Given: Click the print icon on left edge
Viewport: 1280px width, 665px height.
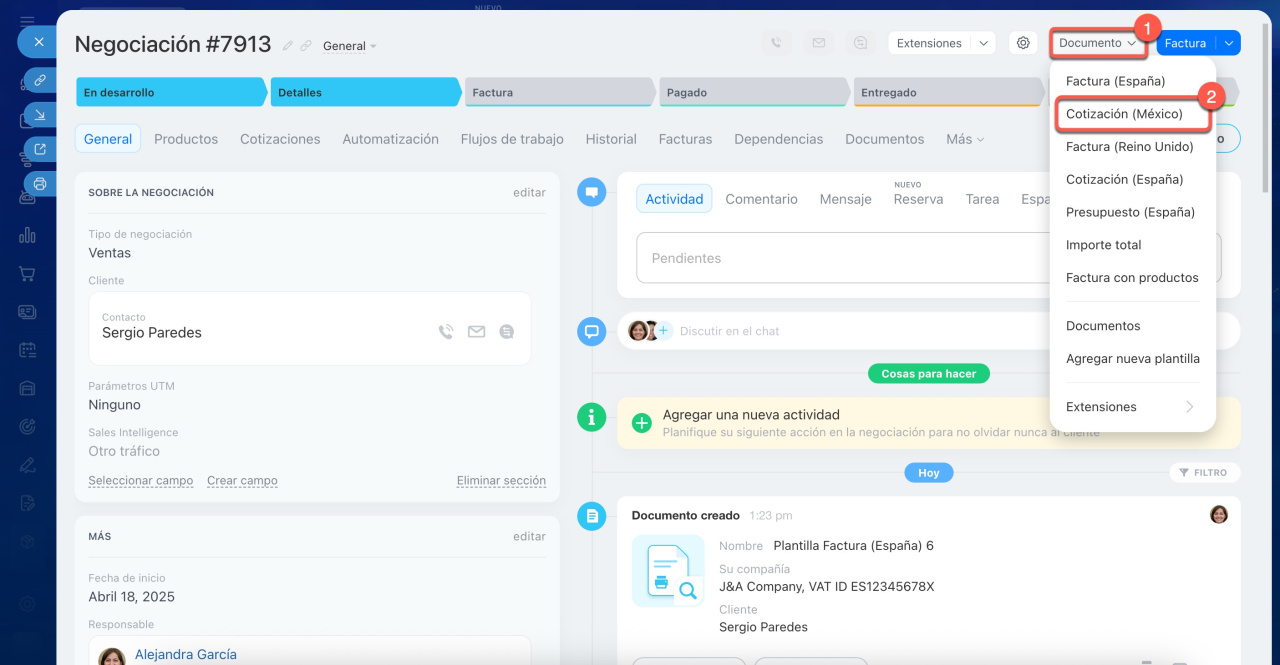Looking at the screenshot, I should click(40, 183).
